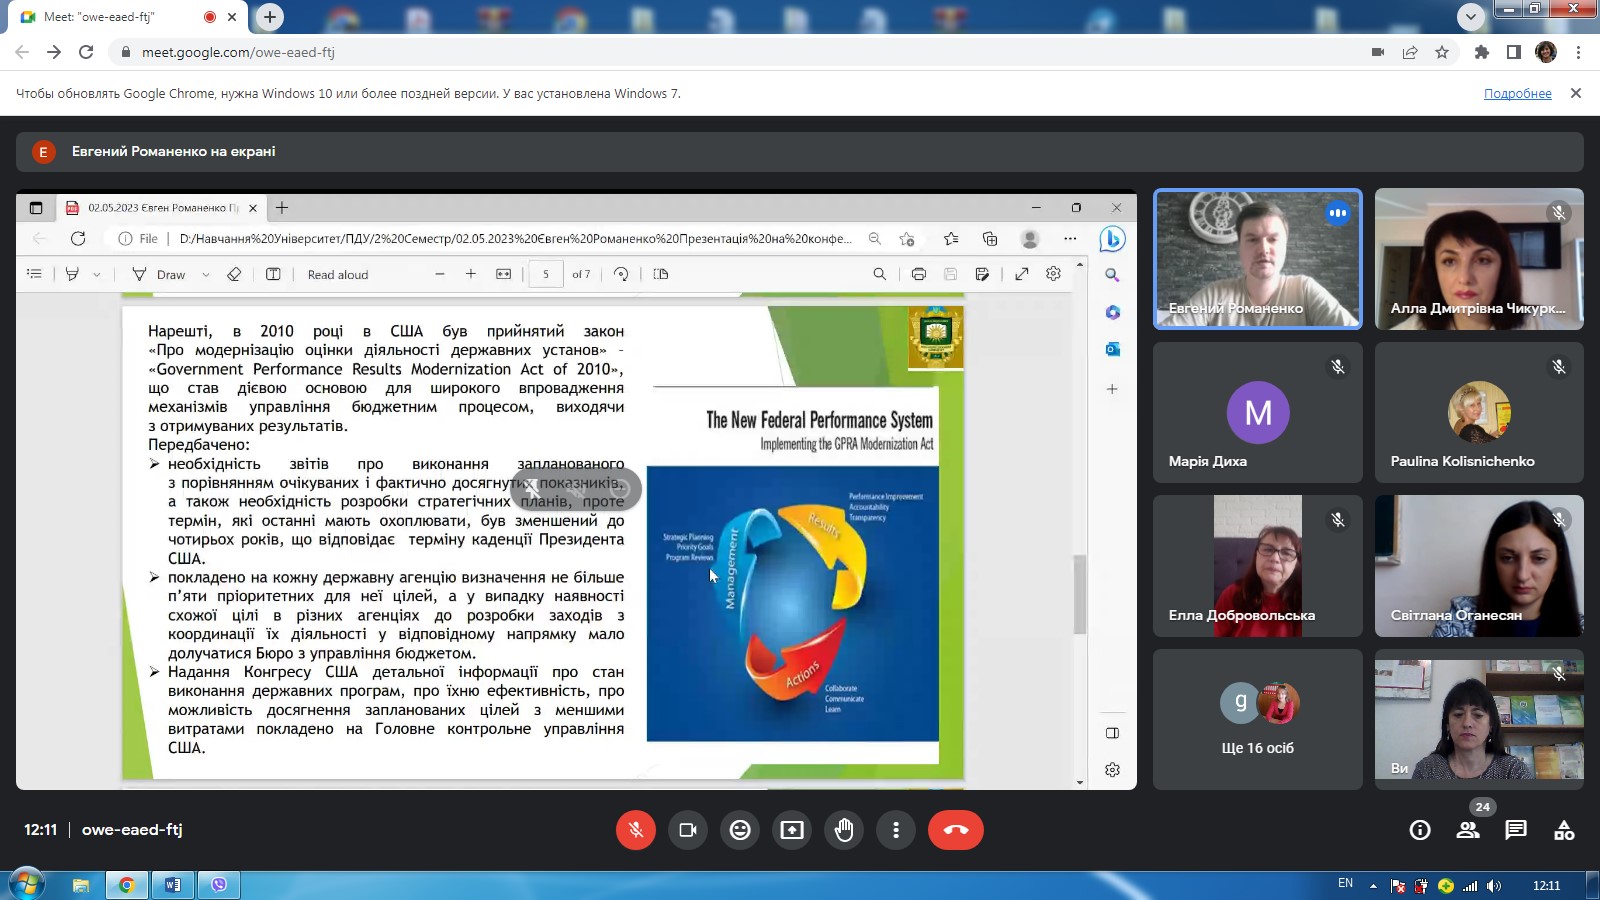This screenshot has height=900, width=1600.
Task: Show hidden system tray icons
Action: pyautogui.click(x=1373, y=886)
